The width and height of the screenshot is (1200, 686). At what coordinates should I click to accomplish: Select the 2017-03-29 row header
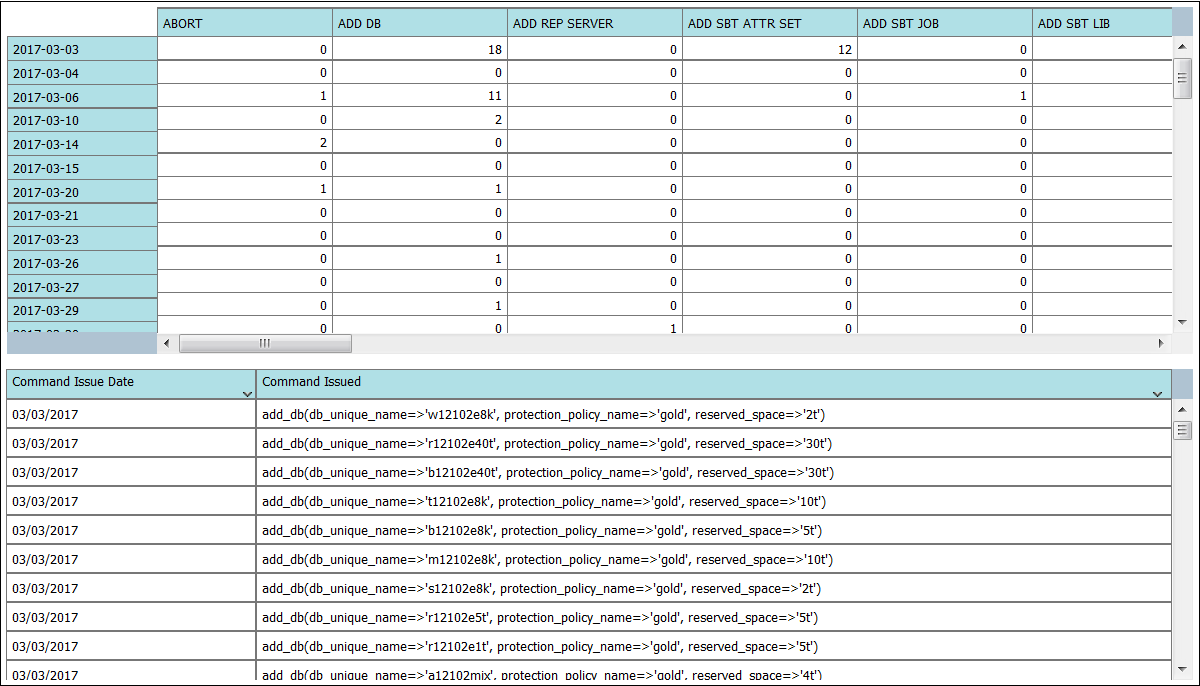(x=82, y=310)
